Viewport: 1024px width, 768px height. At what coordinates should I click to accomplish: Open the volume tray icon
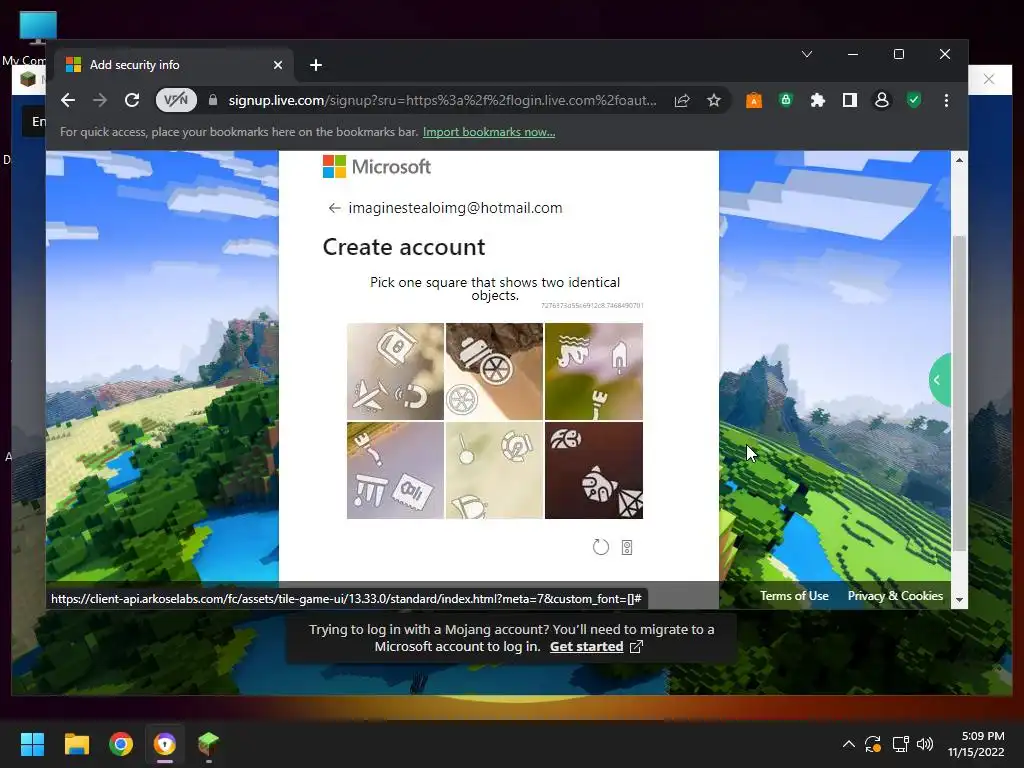(x=925, y=744)
